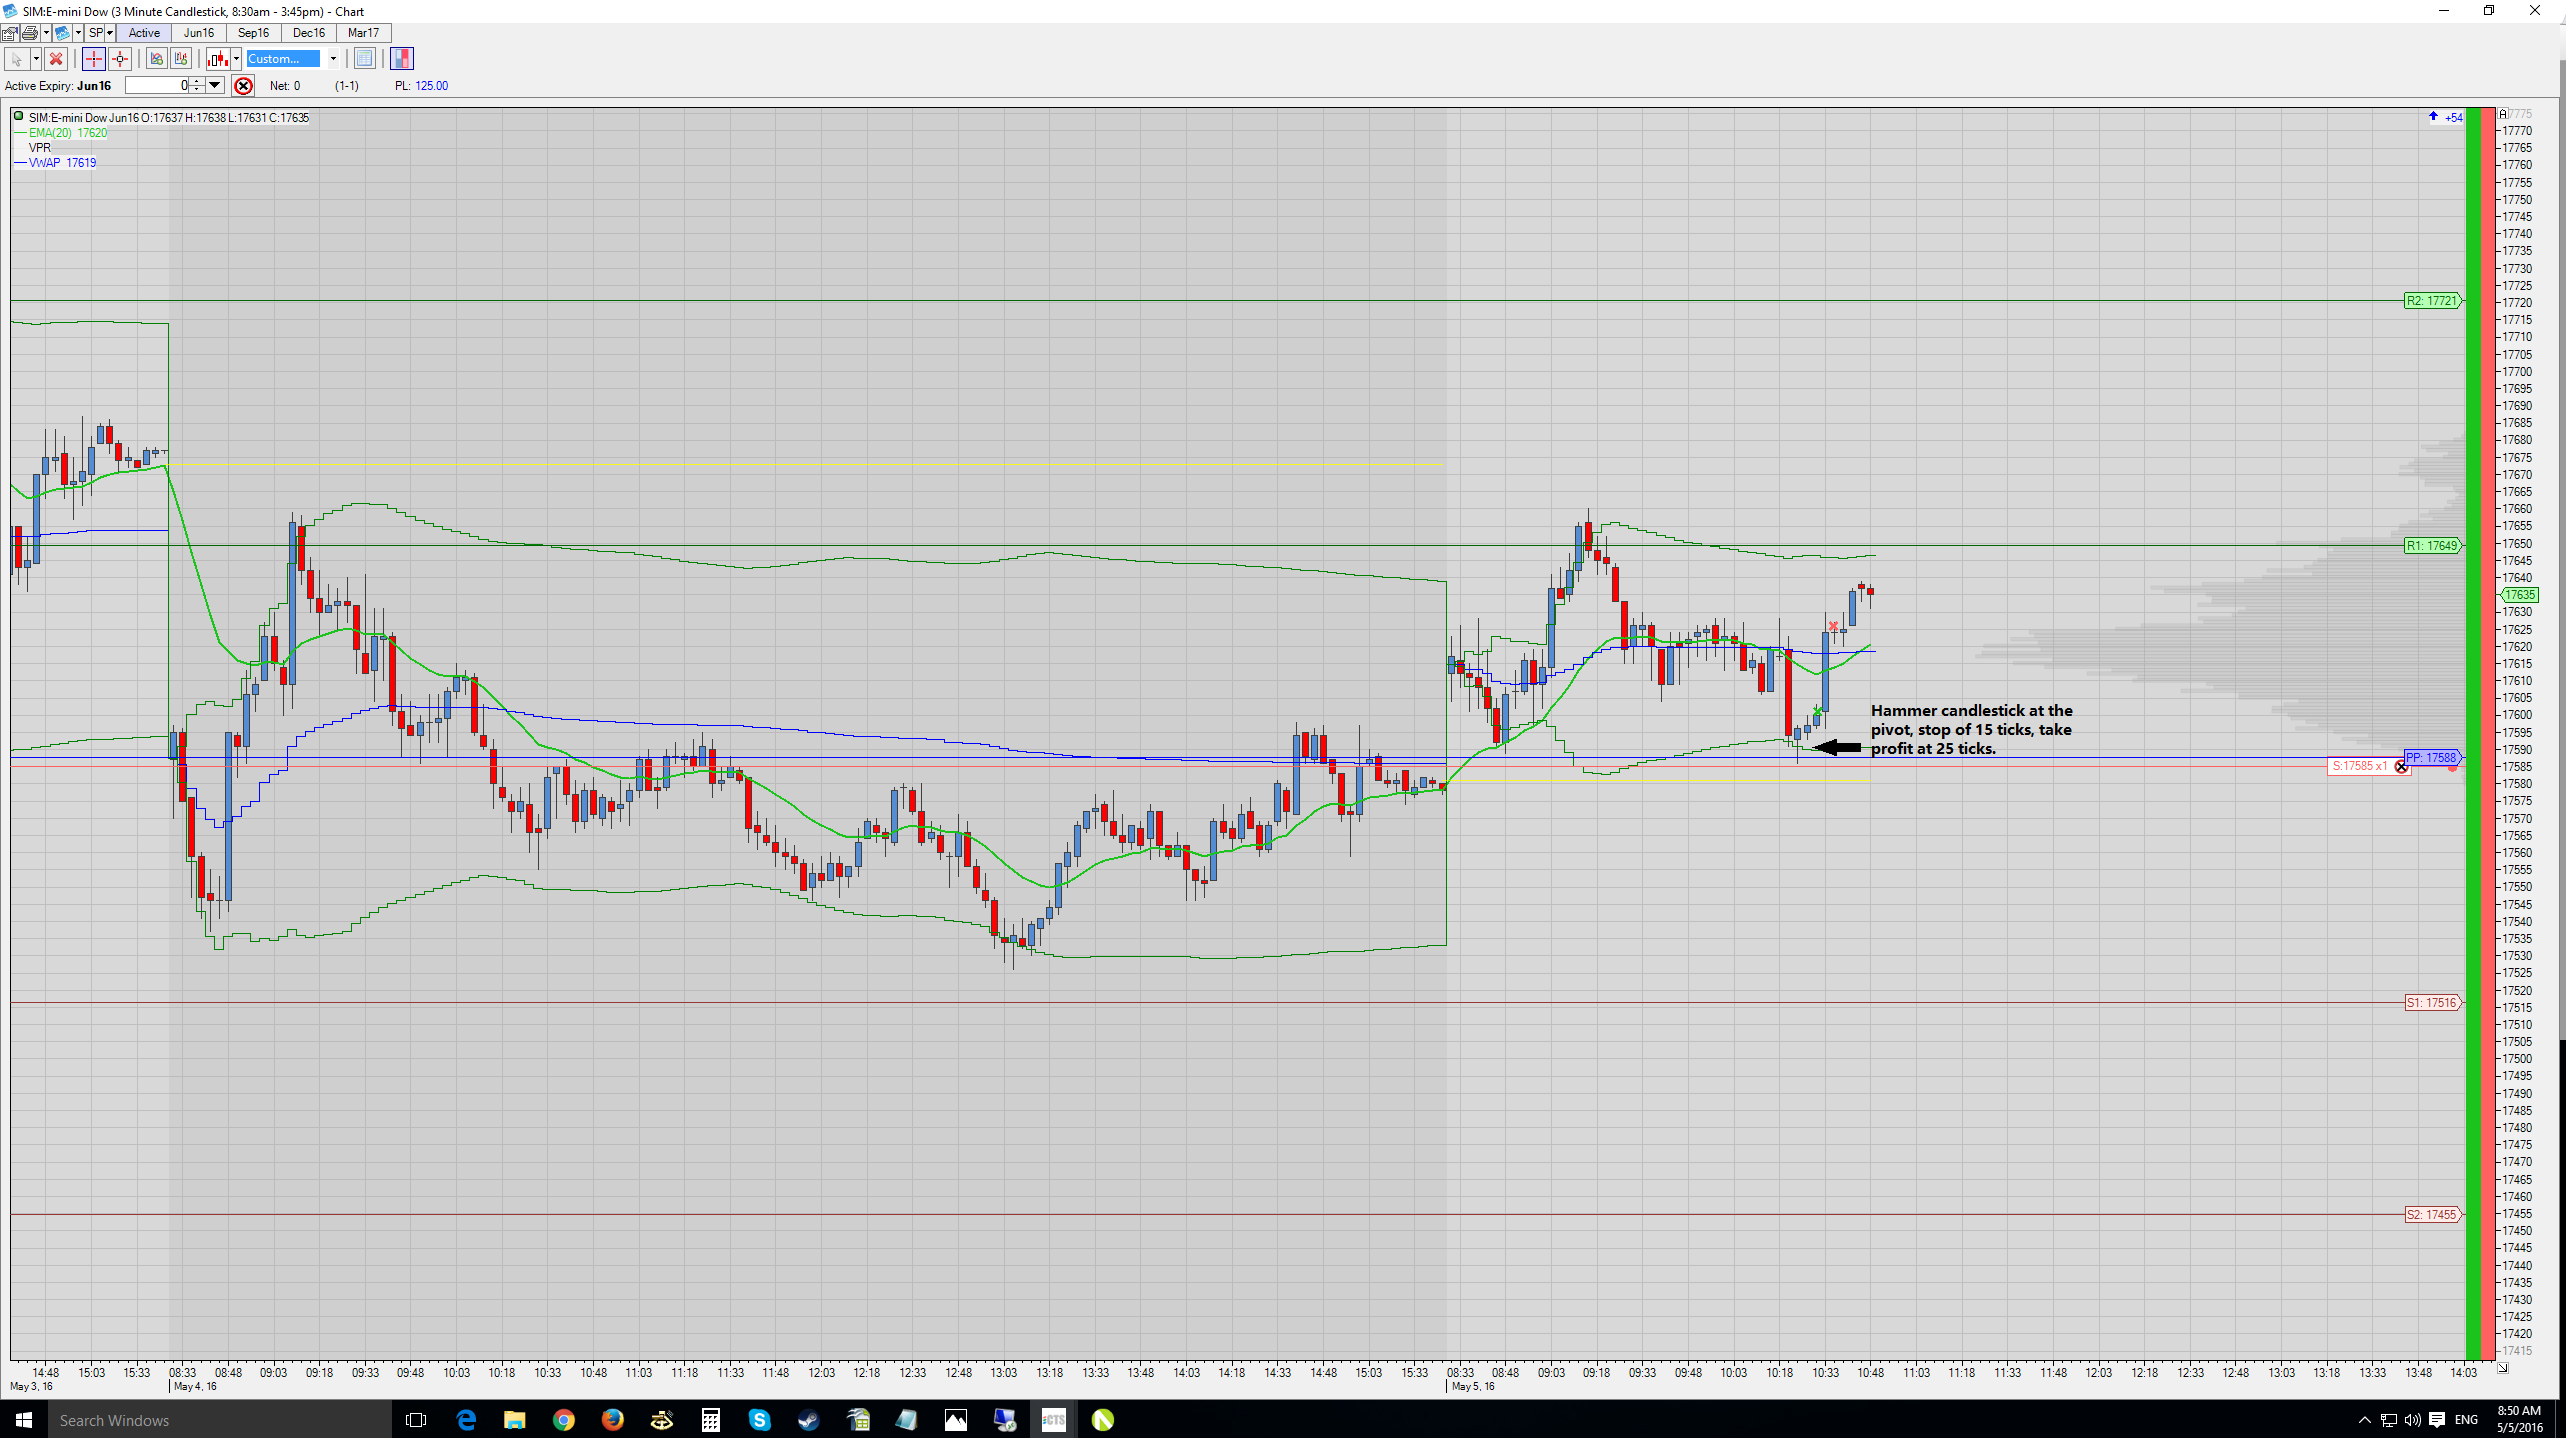Click the add trading study icon
Screen dimensions: 2566x1438
(x=181, y=59)
